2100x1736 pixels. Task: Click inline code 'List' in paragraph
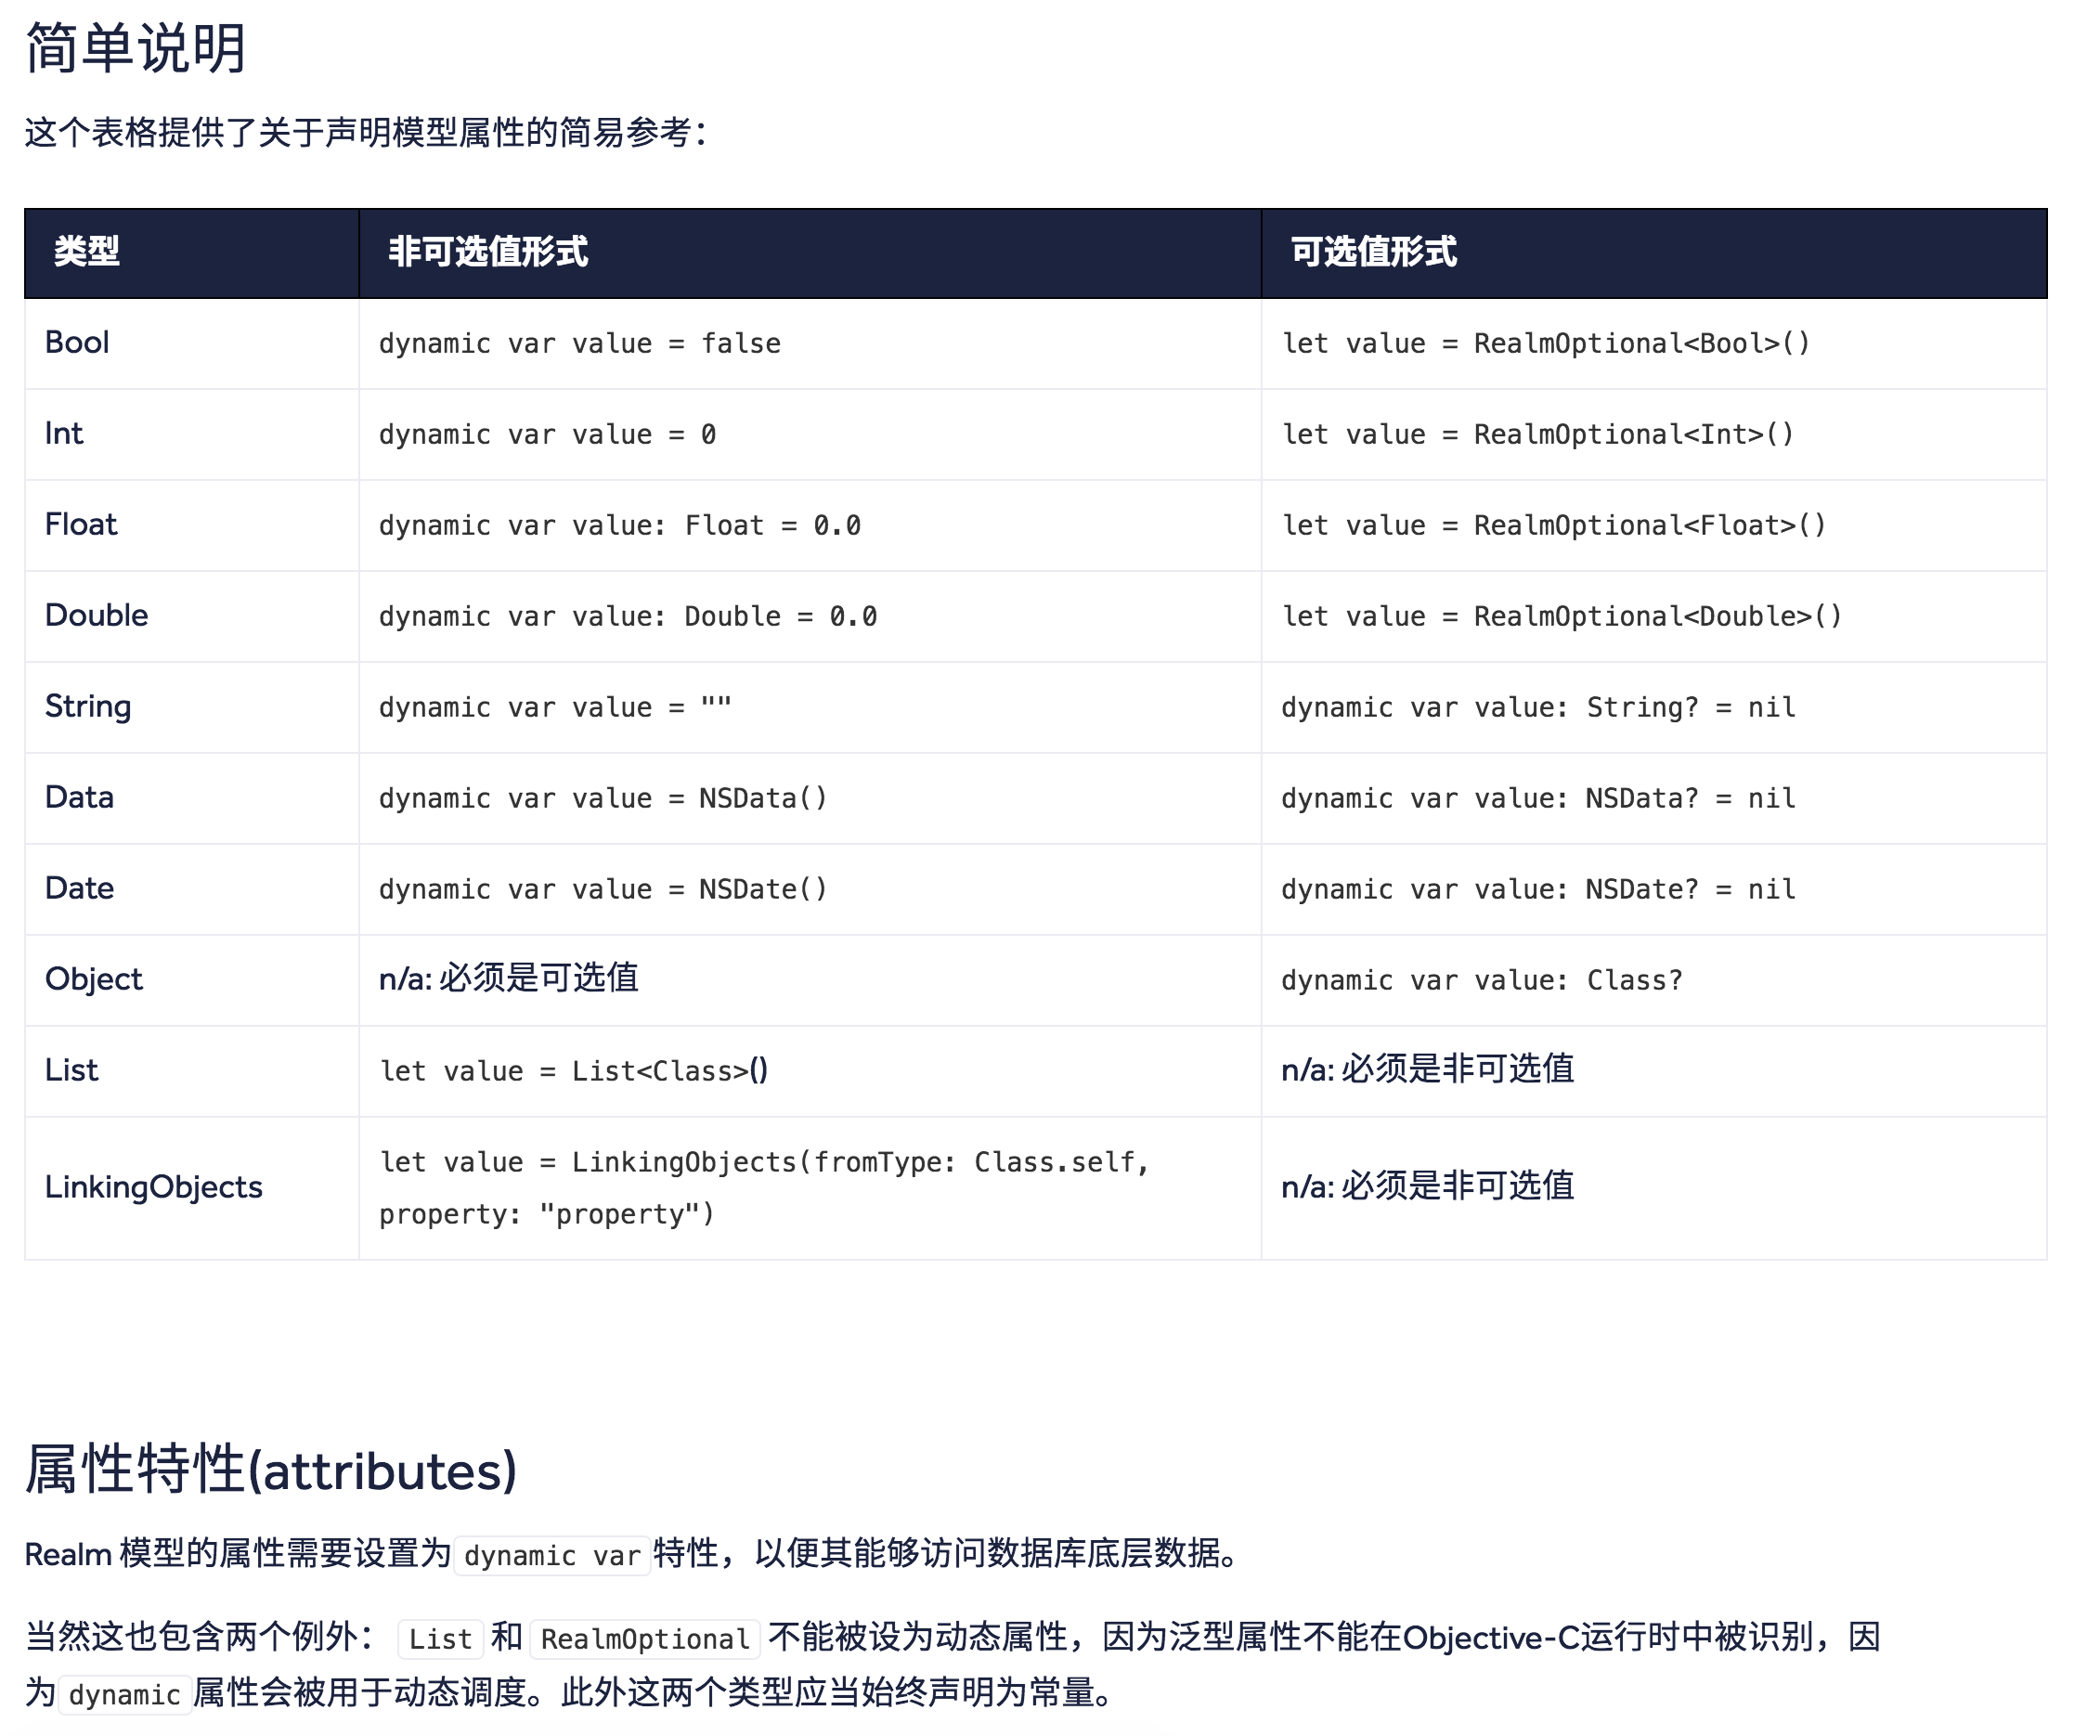point(441,1640)
